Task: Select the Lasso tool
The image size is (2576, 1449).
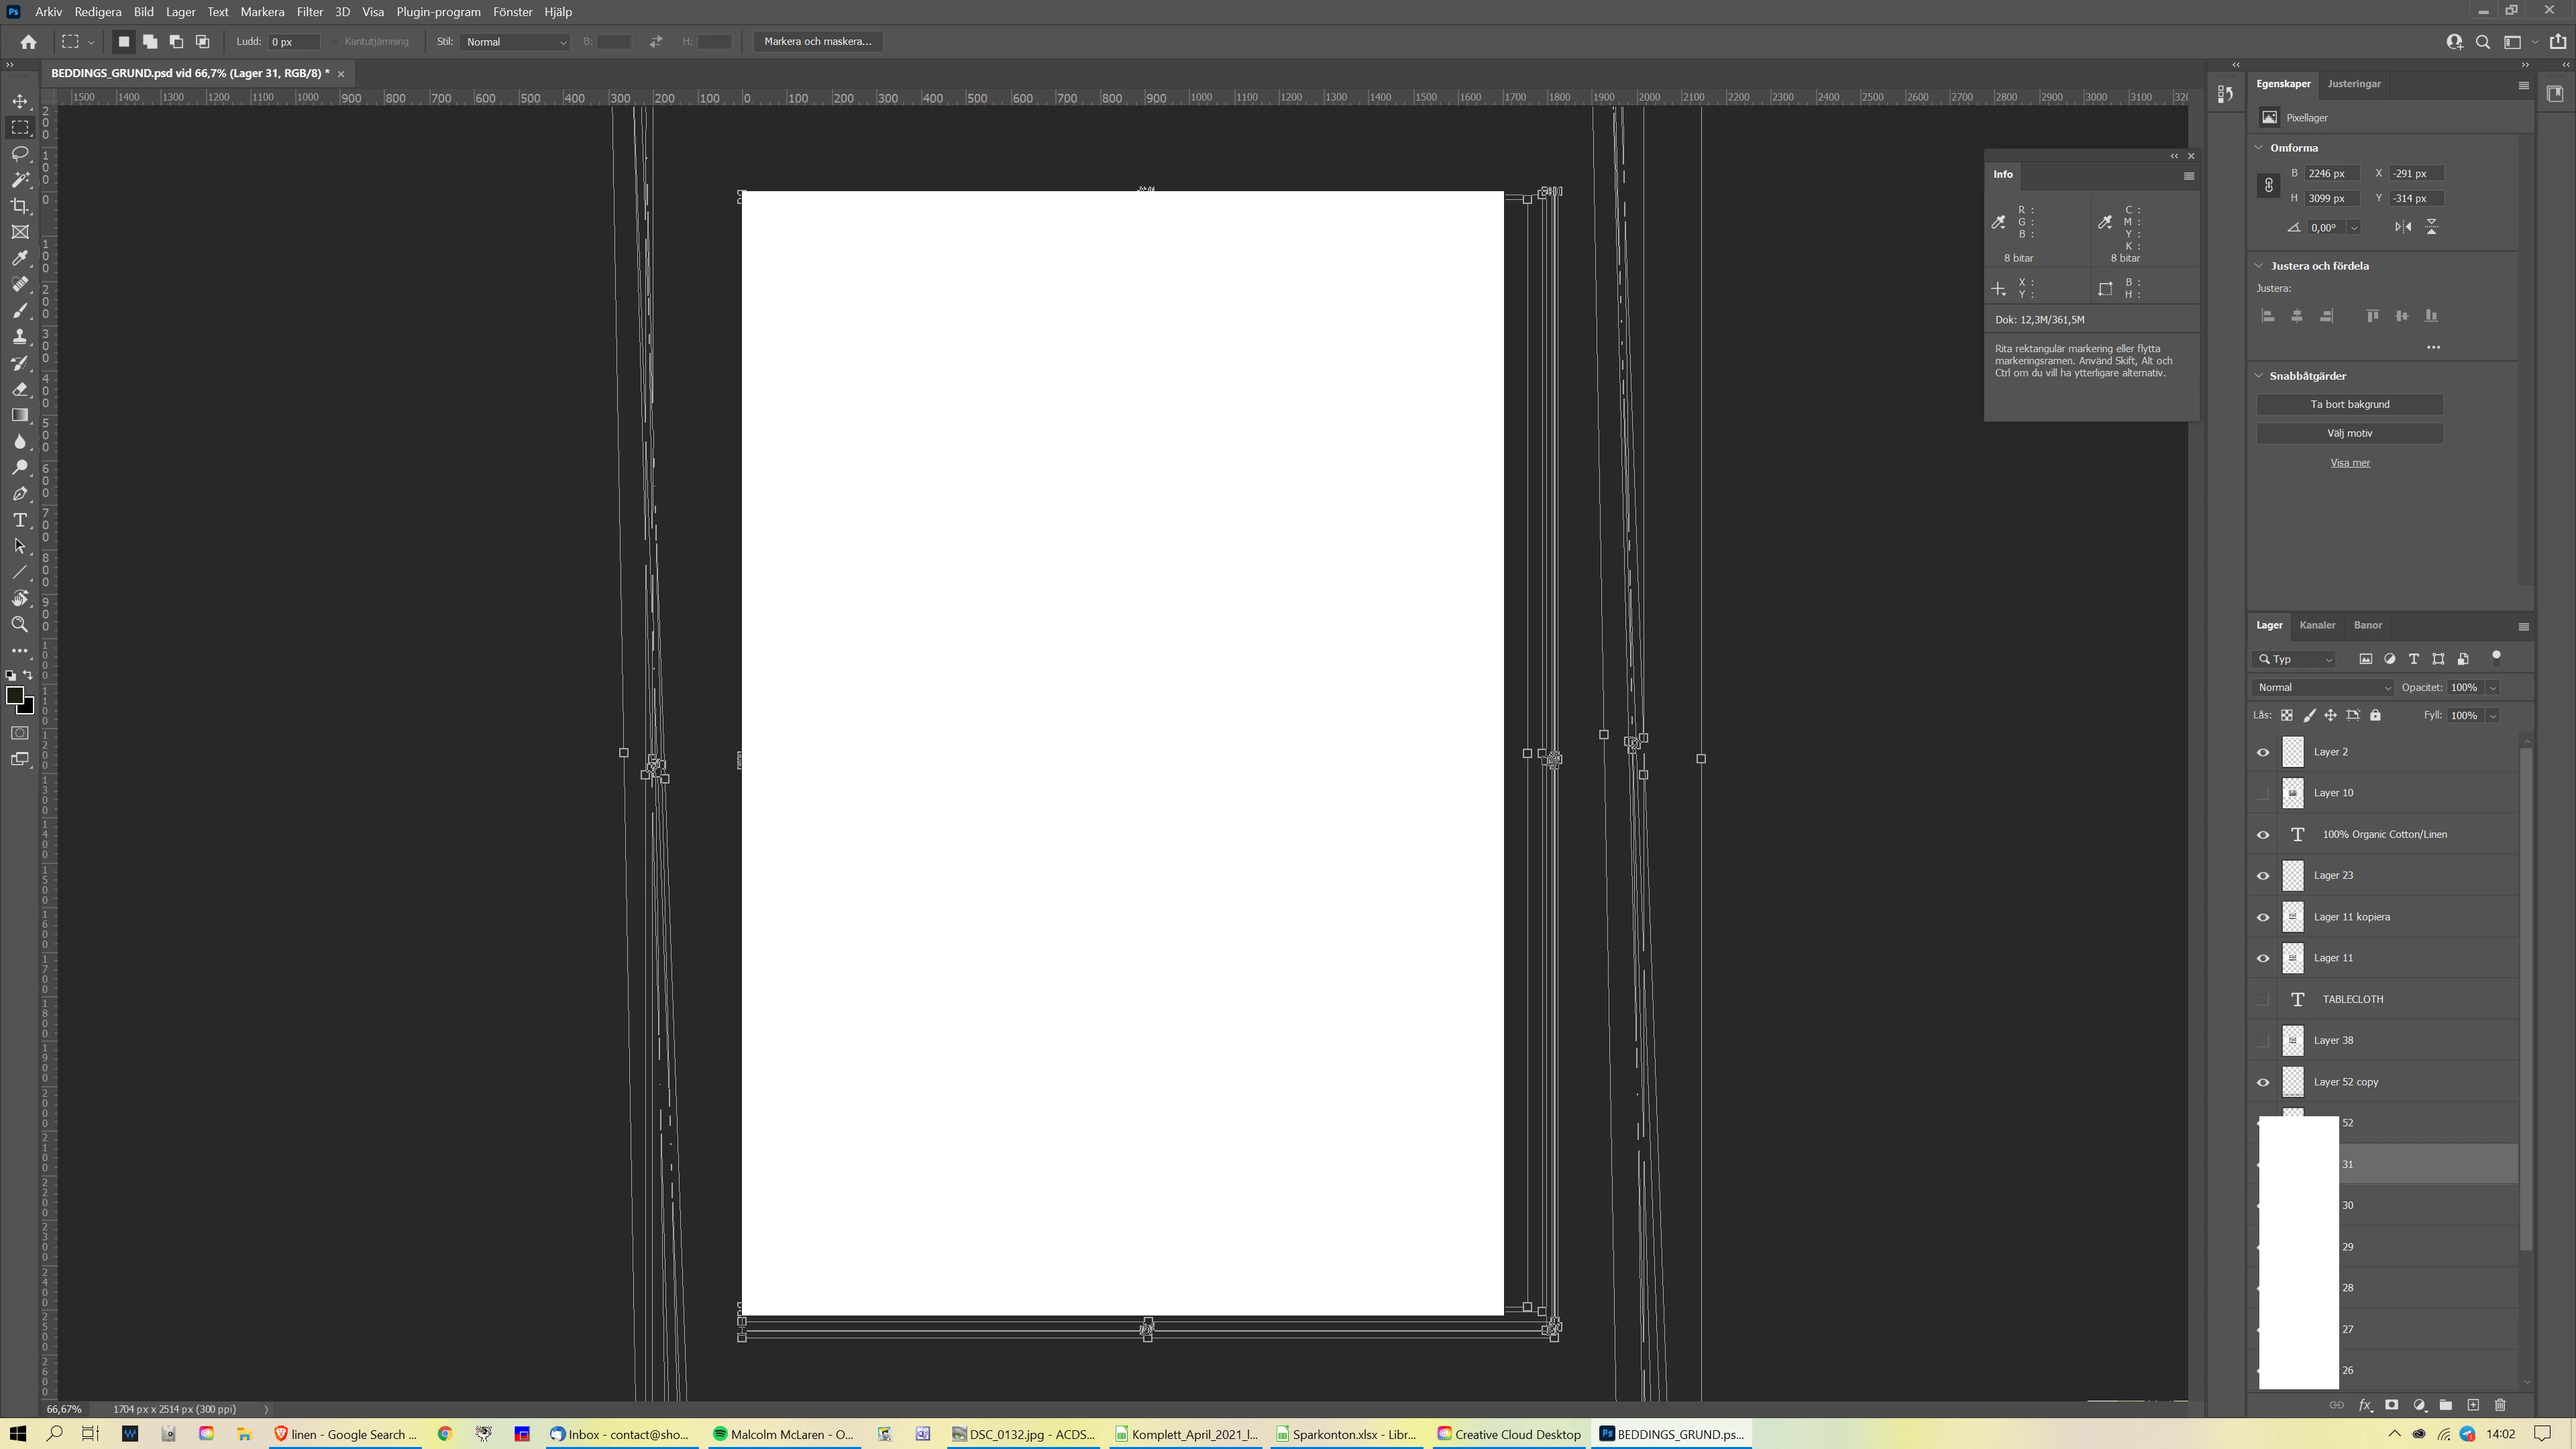Action: point(20,153)
